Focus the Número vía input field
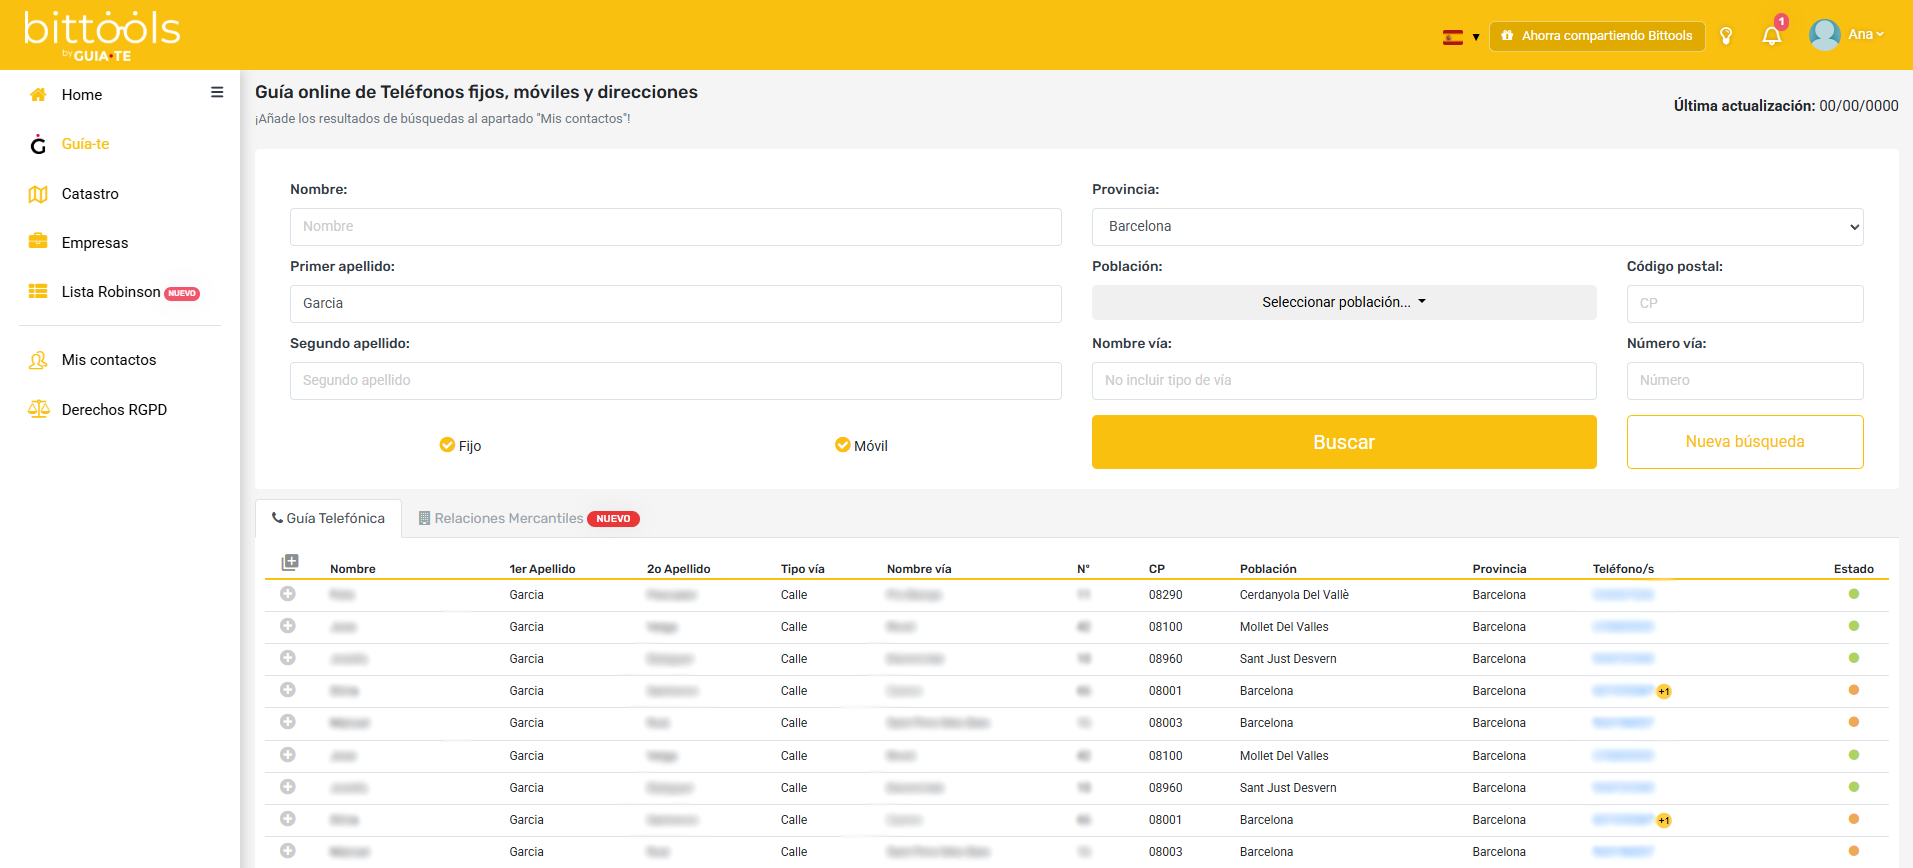The image size is (1913, 868). [x=1745, y=381]
